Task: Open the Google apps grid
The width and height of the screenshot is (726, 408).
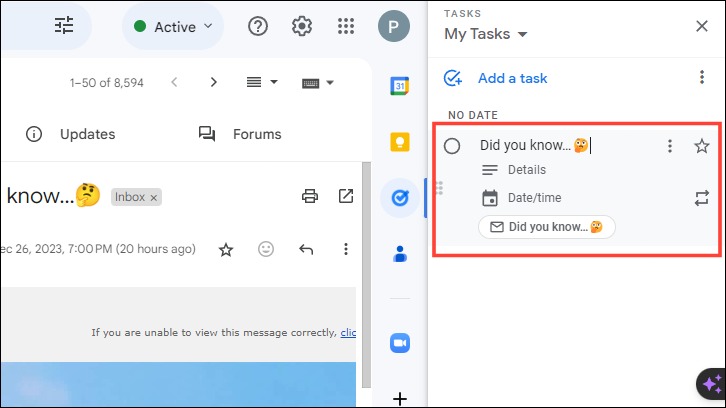Action: [x=346, y=26]
